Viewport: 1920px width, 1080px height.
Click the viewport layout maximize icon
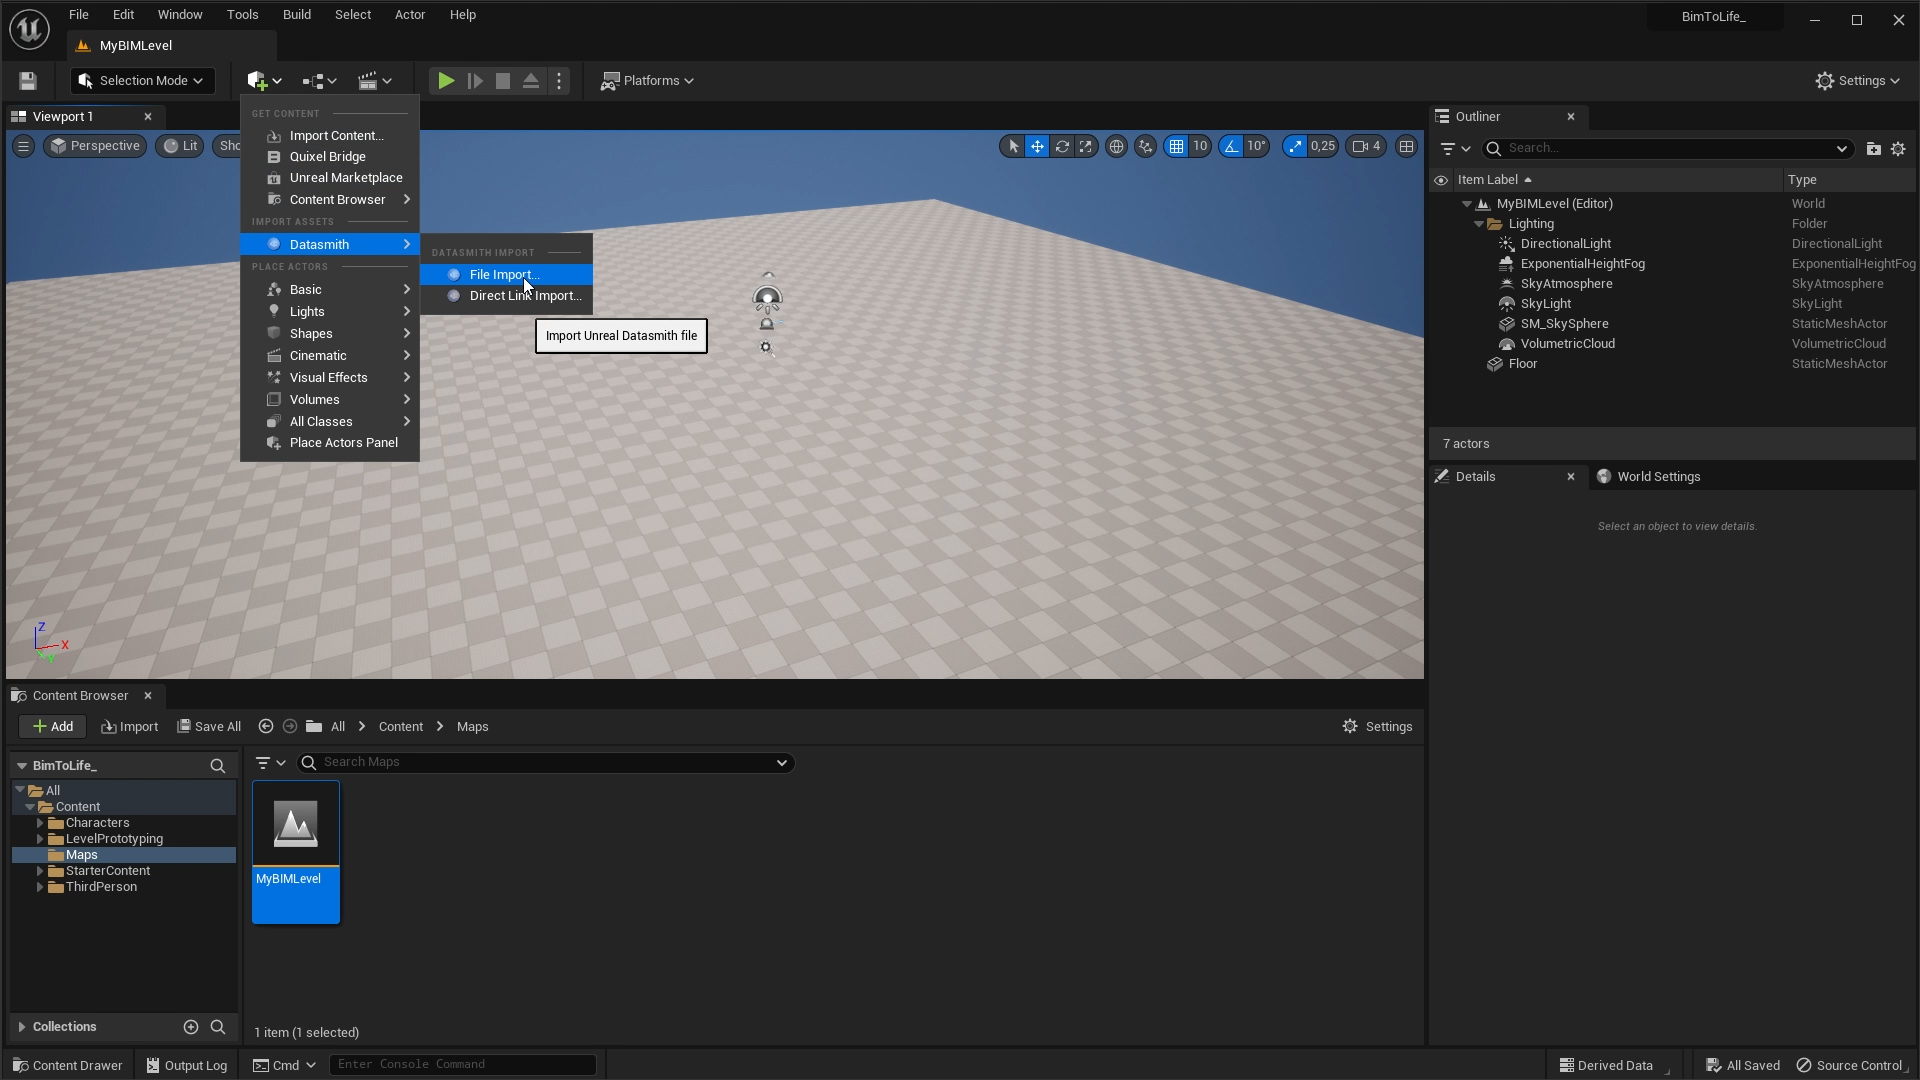point(1406,146)
